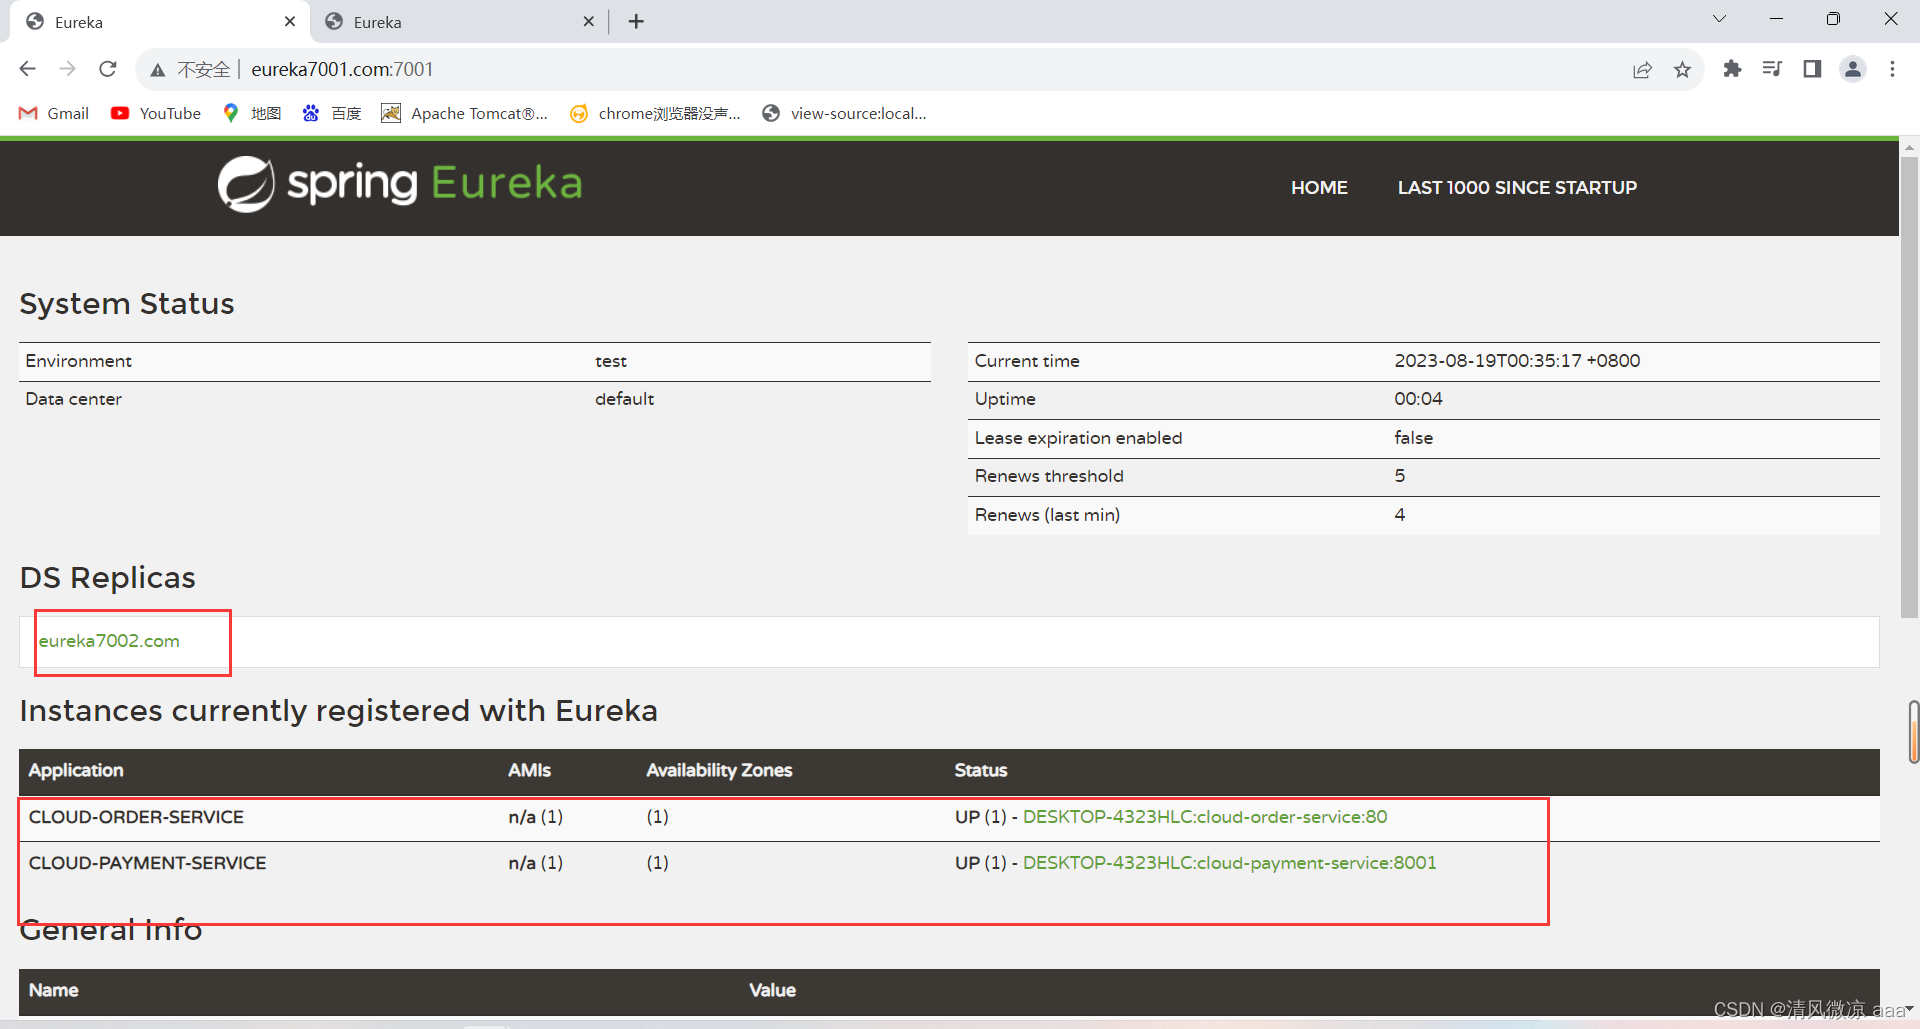Open the 地图 maps bookmark
Image resolution: width=1920 pixels, height=1029 pixels.
[252, 113]
